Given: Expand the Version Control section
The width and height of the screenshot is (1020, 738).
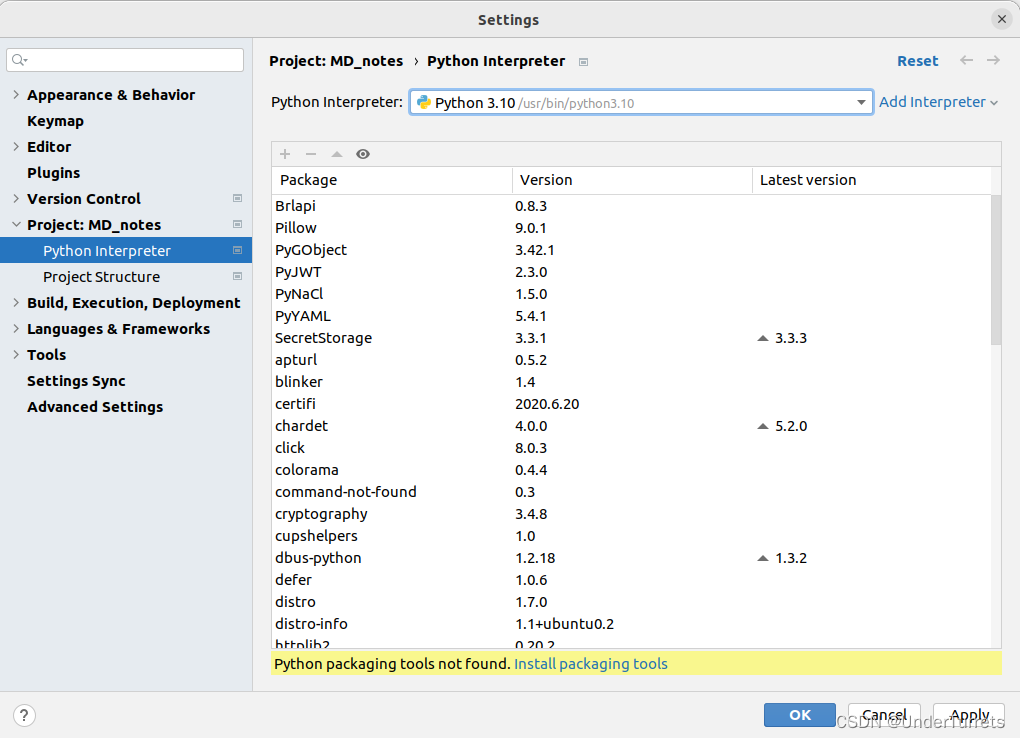Looking at the screenshot, I should point(16,199).
